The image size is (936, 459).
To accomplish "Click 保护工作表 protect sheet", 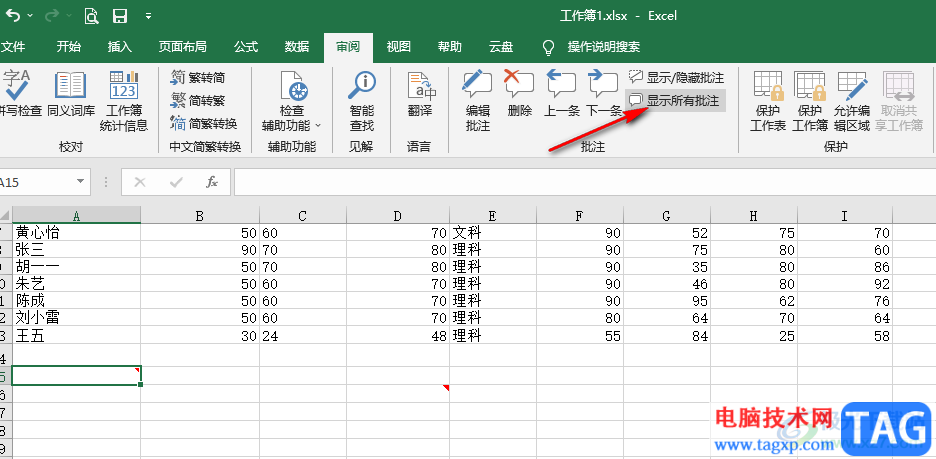I will (x=768, y=101).
